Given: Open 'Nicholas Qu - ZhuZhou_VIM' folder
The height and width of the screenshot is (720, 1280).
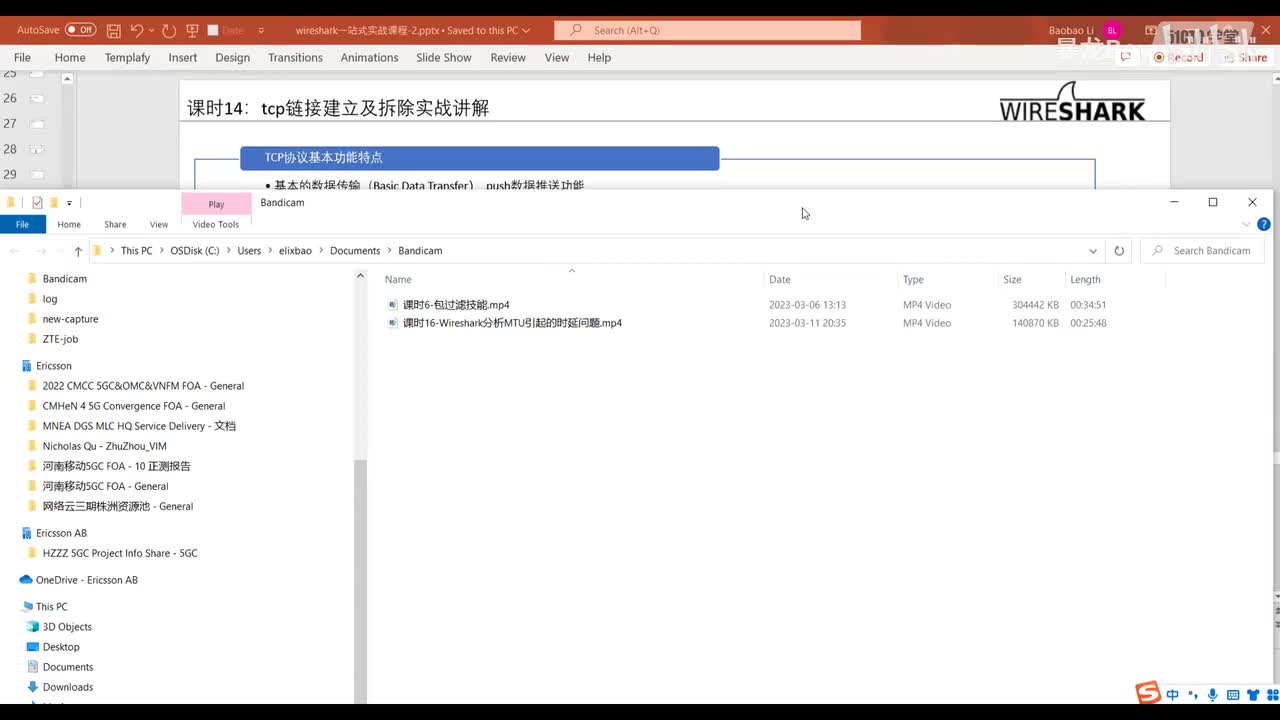Looking at the screenshot, I should pyautogui.click(x=104, y=446).
